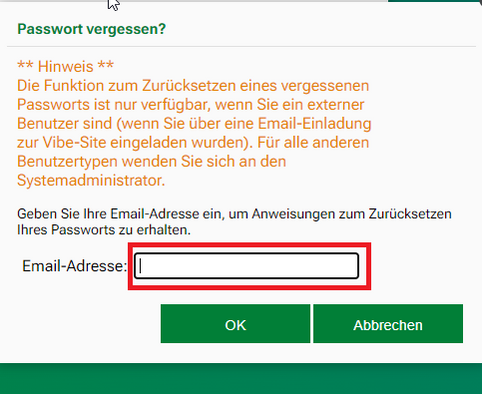The width and height of the screenshot is (482, 394).
Task: Place cursor at the text caret in email field
Action: (141, 266)
